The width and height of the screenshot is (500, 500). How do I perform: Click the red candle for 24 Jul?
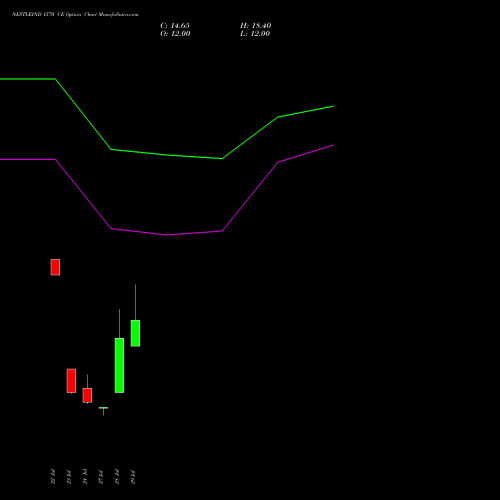point(87,395)
